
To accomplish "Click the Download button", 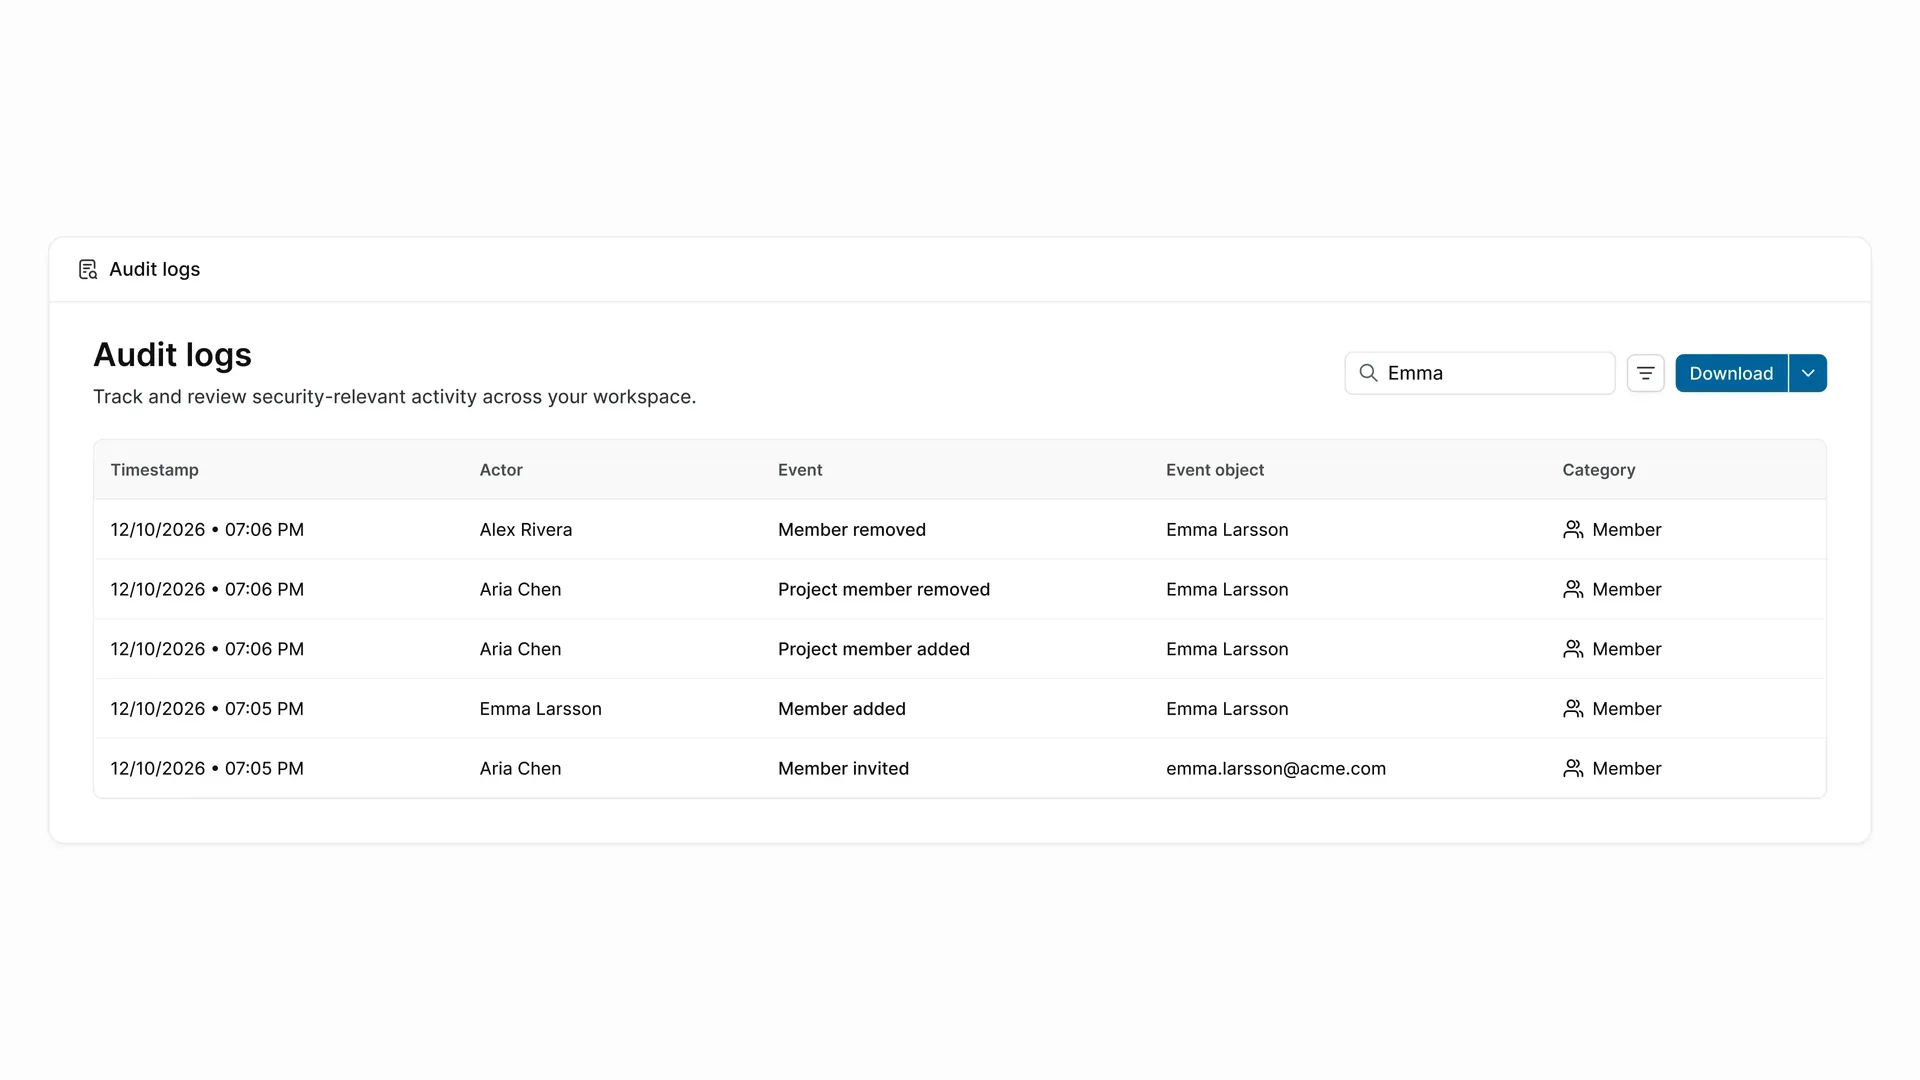I will (1731, 373).
